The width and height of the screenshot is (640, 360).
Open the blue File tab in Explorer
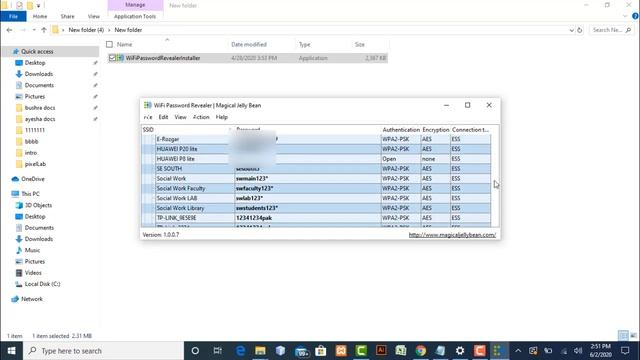click(x=13, y=16)
